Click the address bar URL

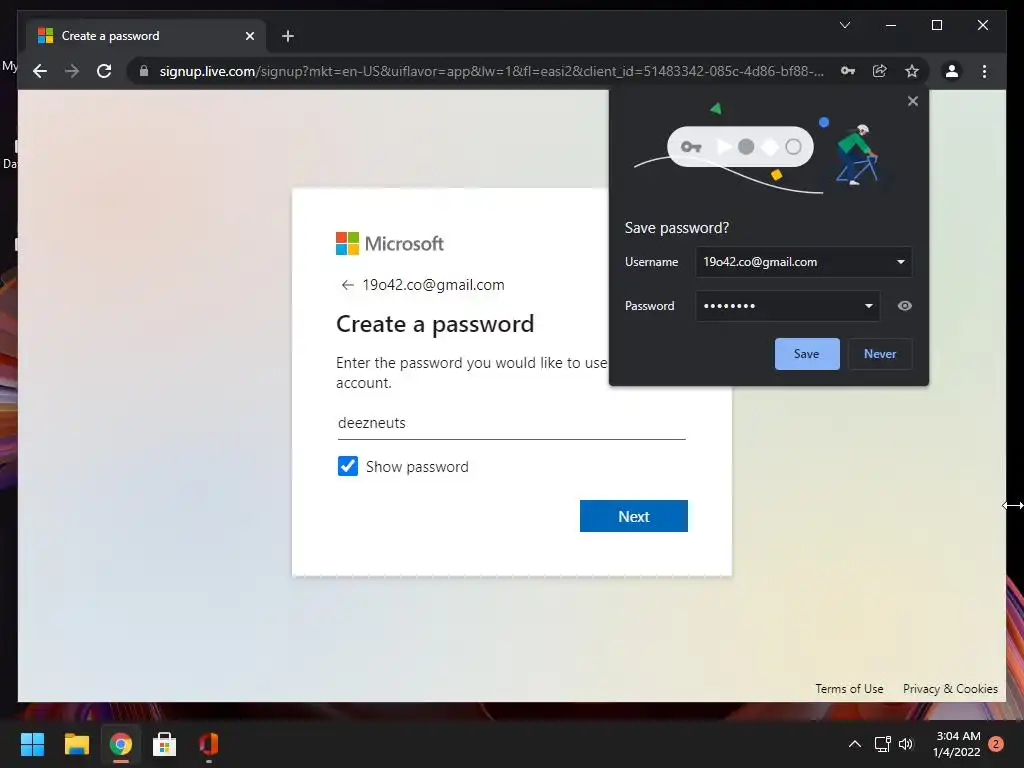pyautogui.click(x=491, y=71)
